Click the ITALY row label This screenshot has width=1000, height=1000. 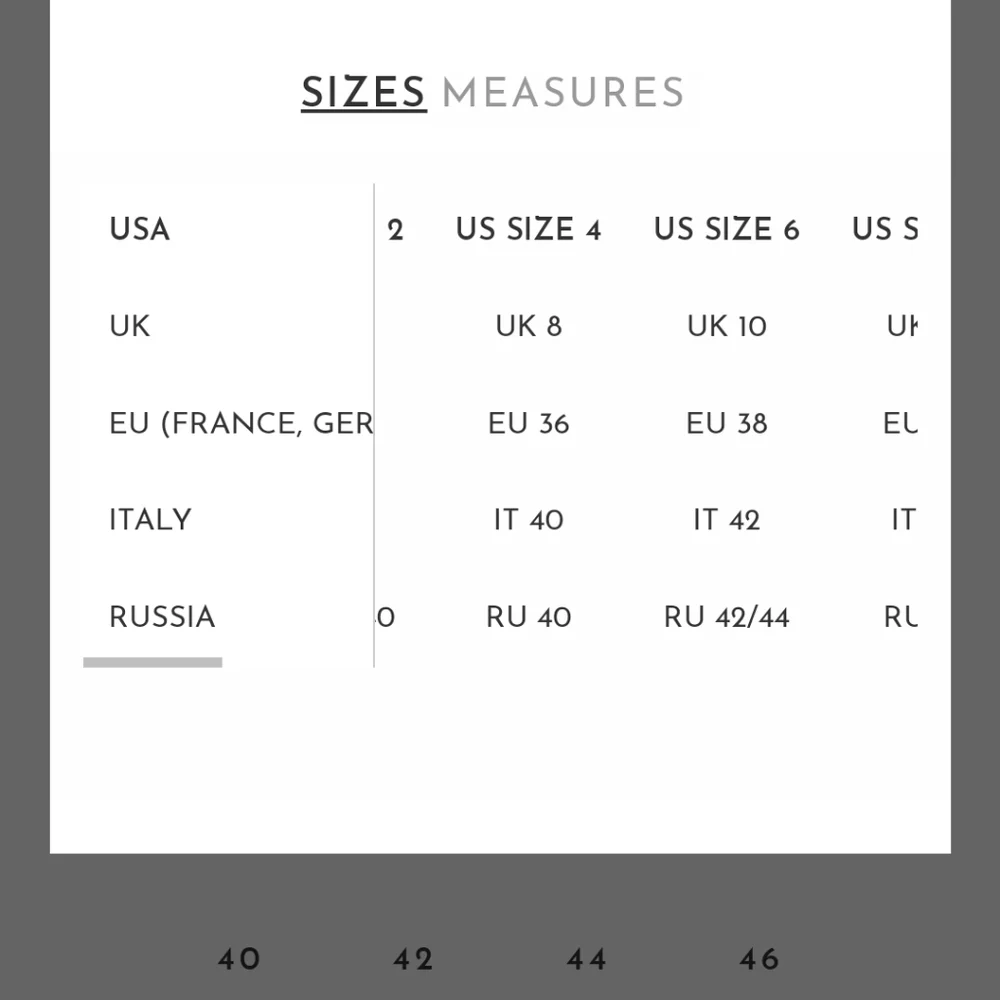[x=150, y=520]
